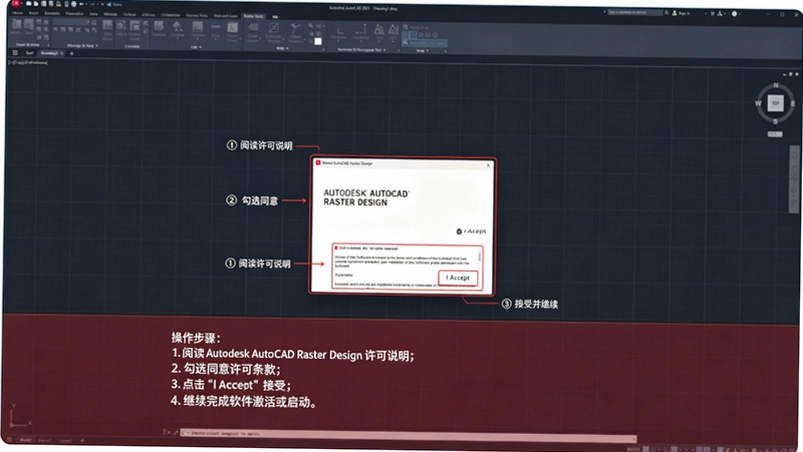803x452 pixels.
Task: Click the Match tool in Correlate panel
Action: [x=121, y=29]
